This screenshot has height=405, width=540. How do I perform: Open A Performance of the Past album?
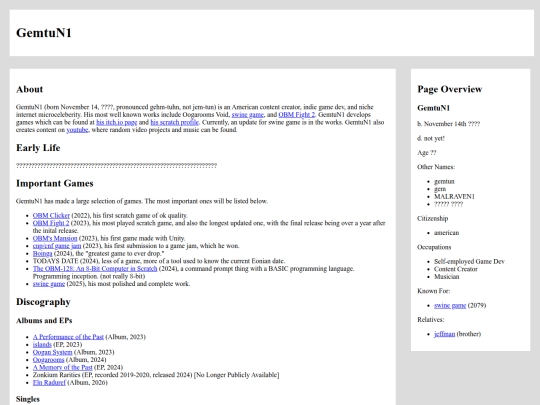tap(68, 337)
